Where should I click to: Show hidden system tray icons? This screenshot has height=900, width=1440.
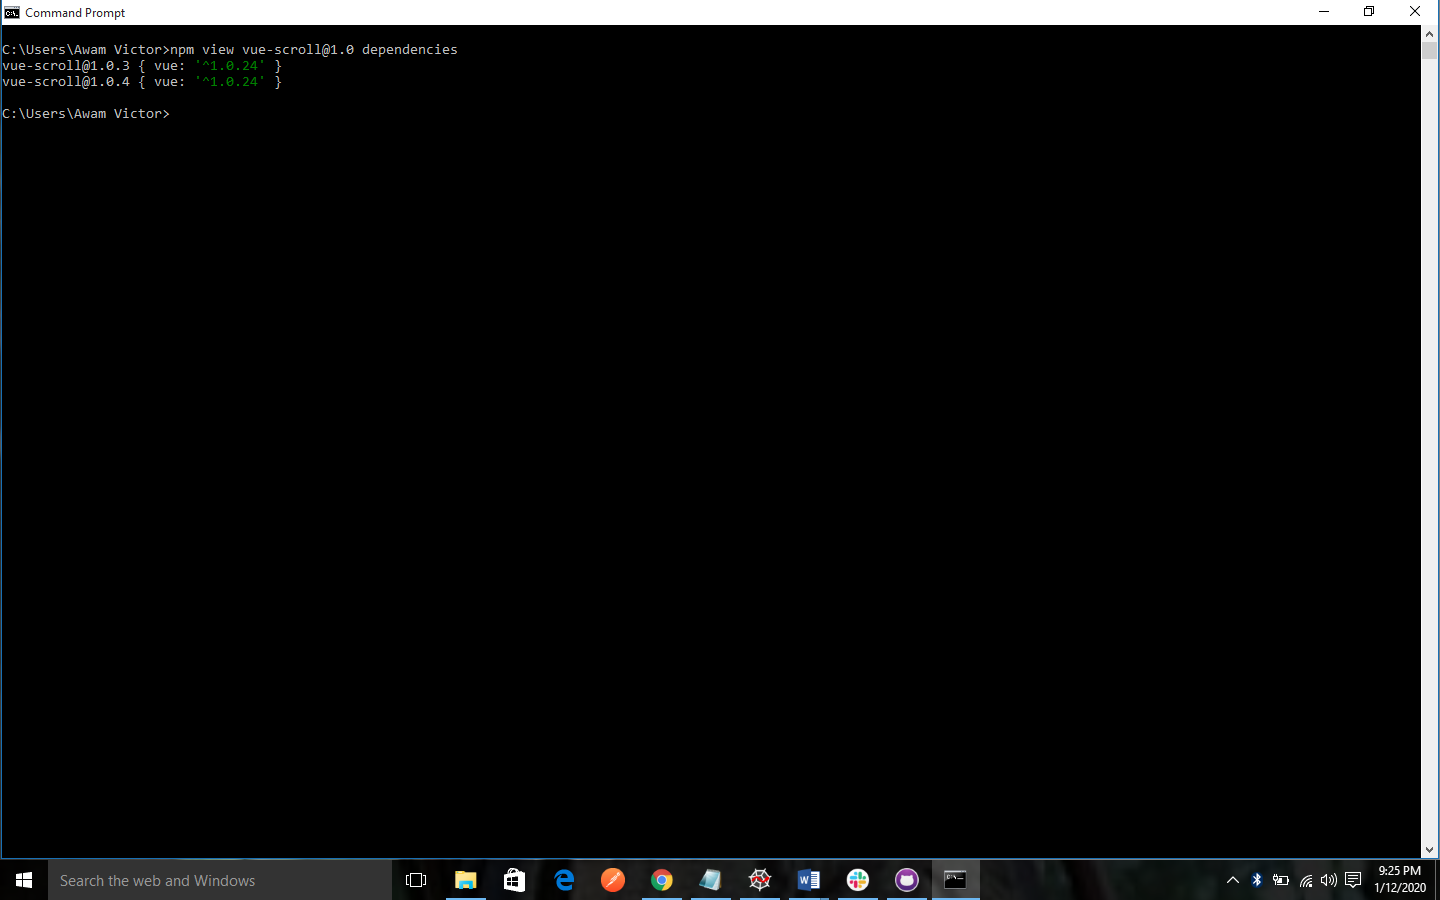tap(1233, 880)
